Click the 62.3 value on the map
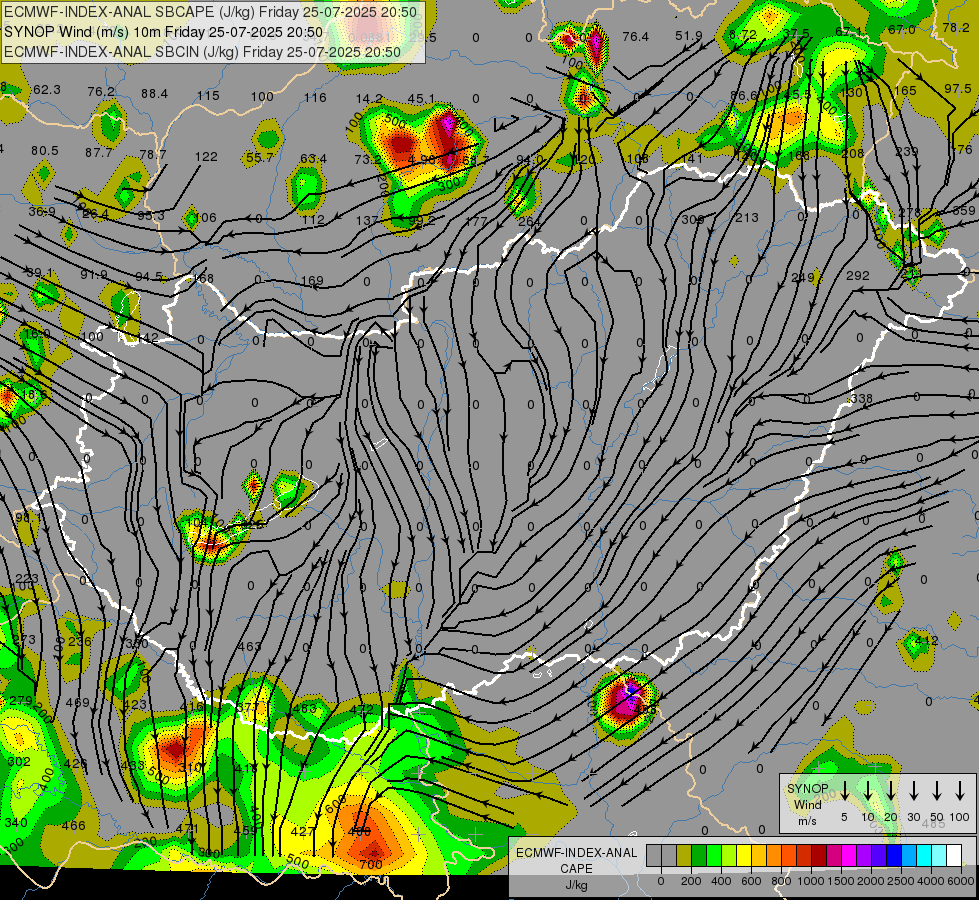The height and width of the screenshot is (900, 979). pyautogui.click(x=47, y=90)
